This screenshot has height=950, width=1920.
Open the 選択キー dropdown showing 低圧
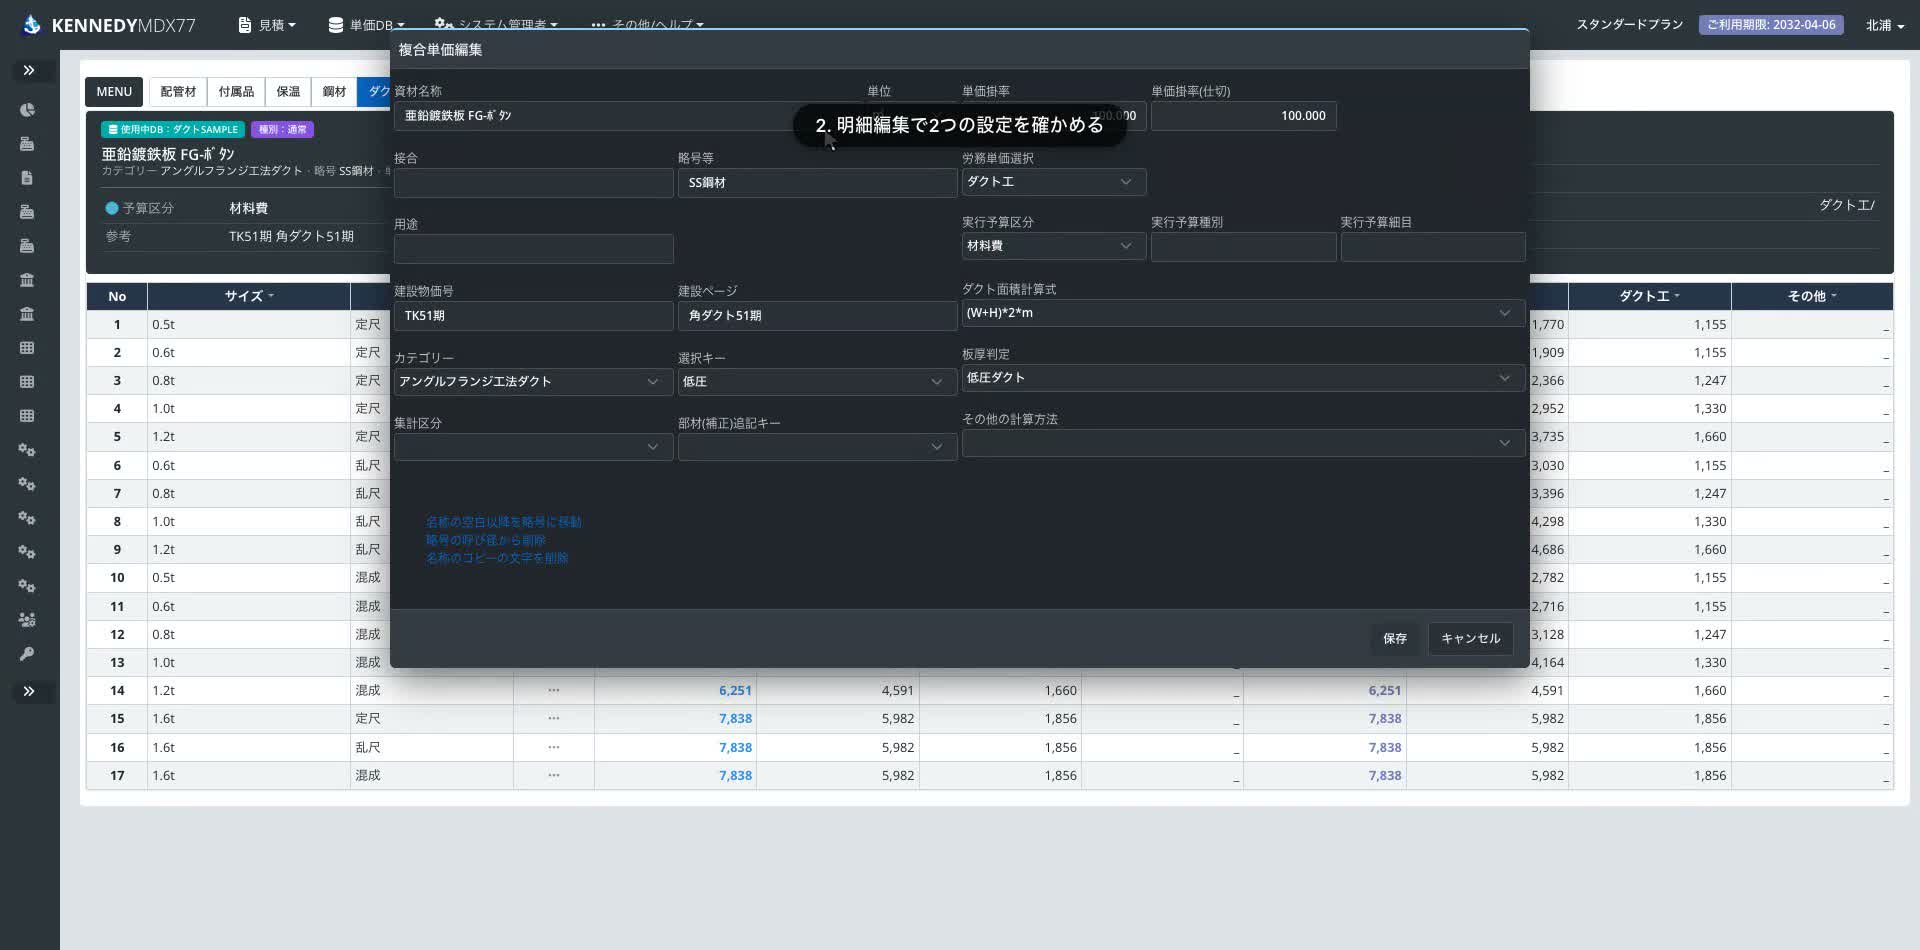[817, 382]
